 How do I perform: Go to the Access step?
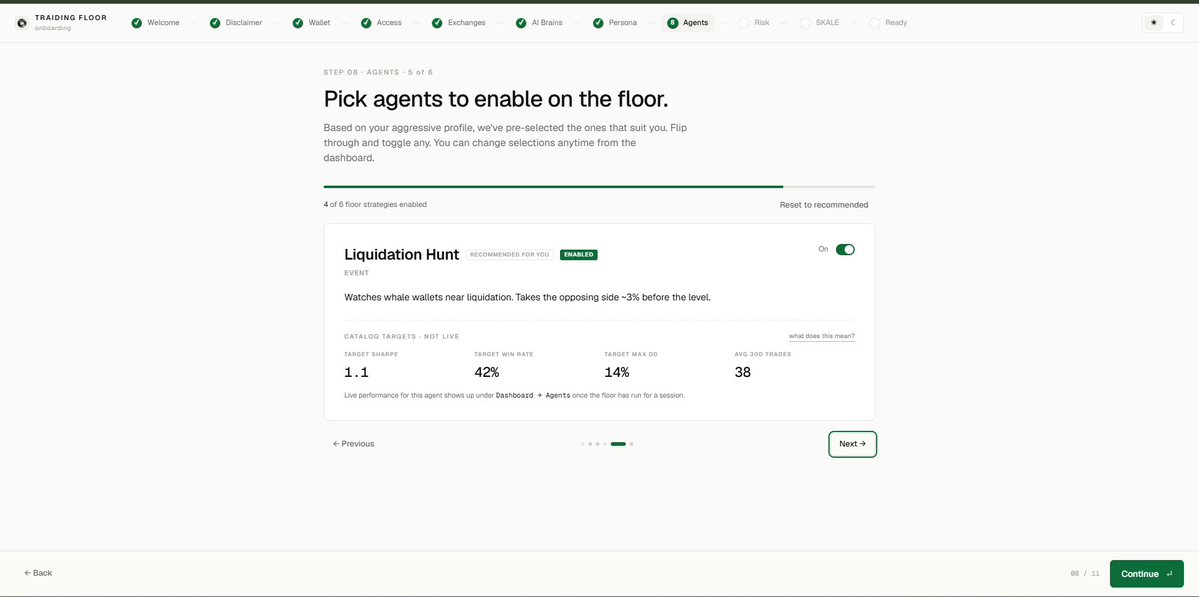pos(382,23)
